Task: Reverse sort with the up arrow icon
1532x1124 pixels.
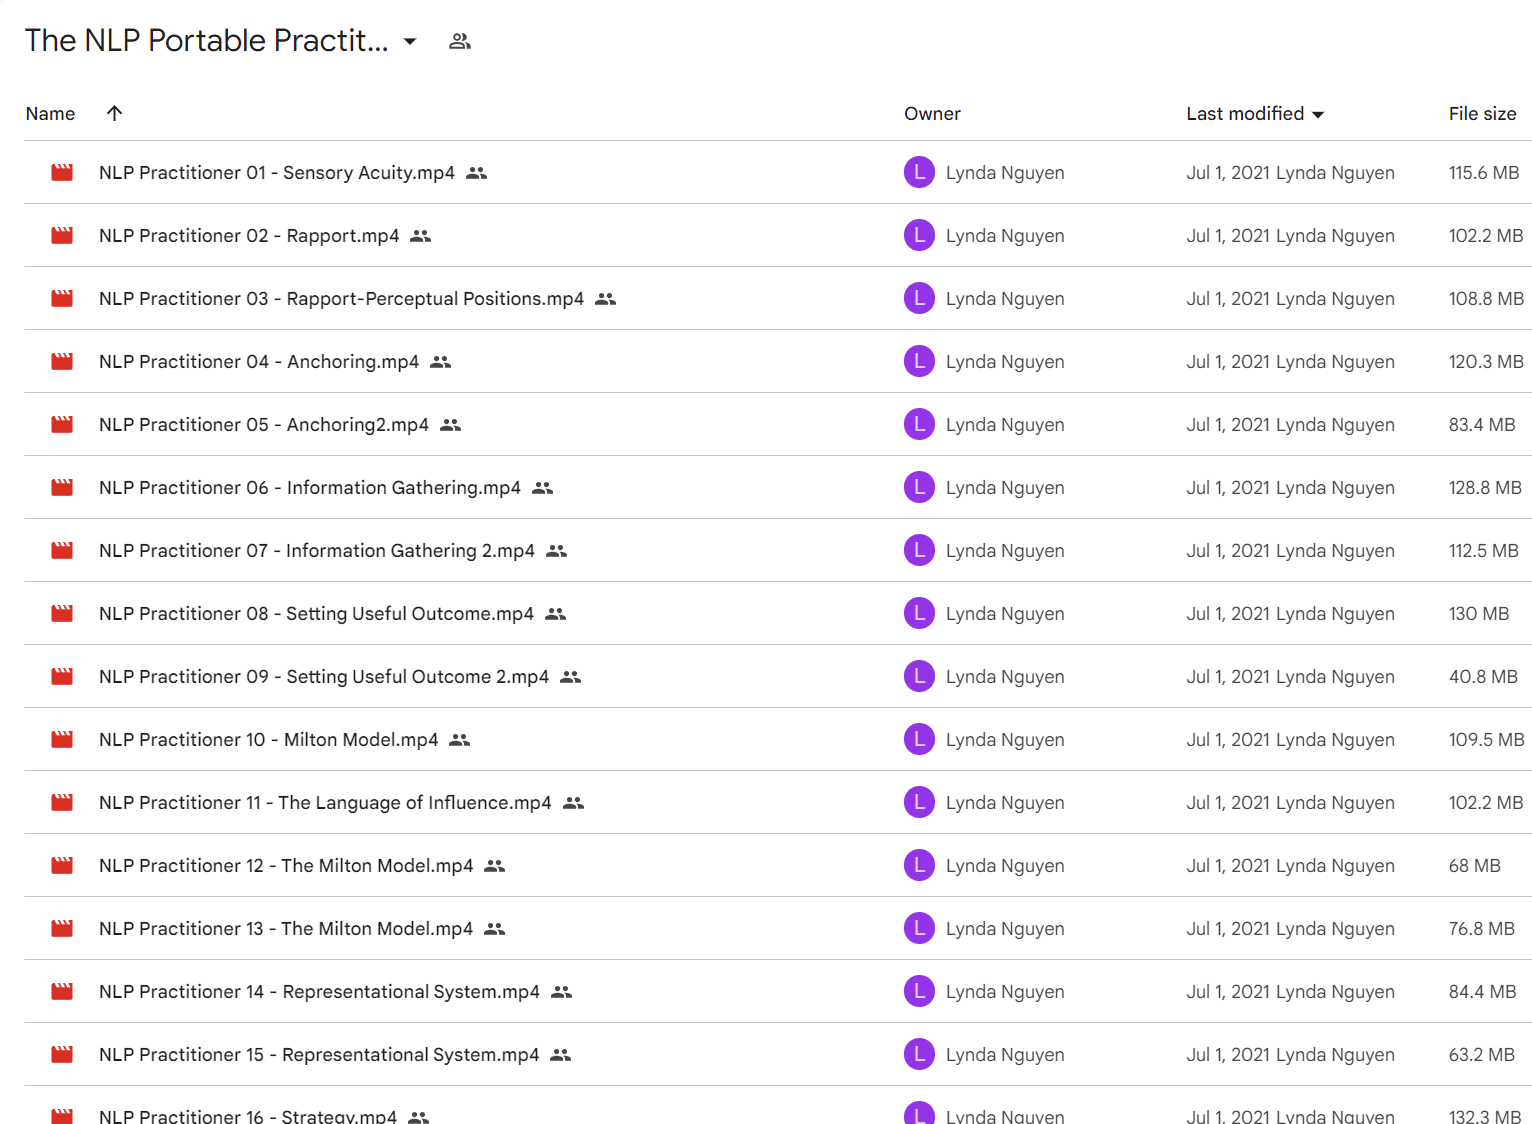Action: click(x=115, y=113)
